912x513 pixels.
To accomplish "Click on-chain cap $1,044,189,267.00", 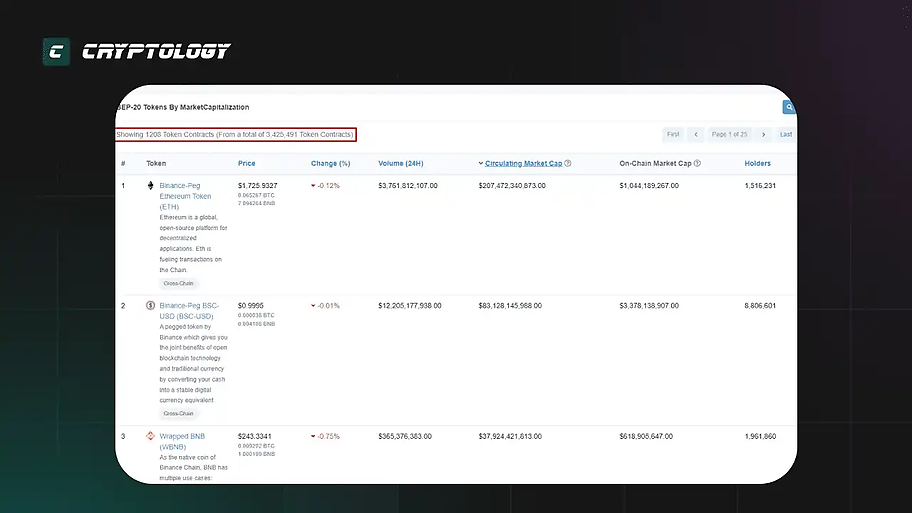I will (x=649, y=186).
